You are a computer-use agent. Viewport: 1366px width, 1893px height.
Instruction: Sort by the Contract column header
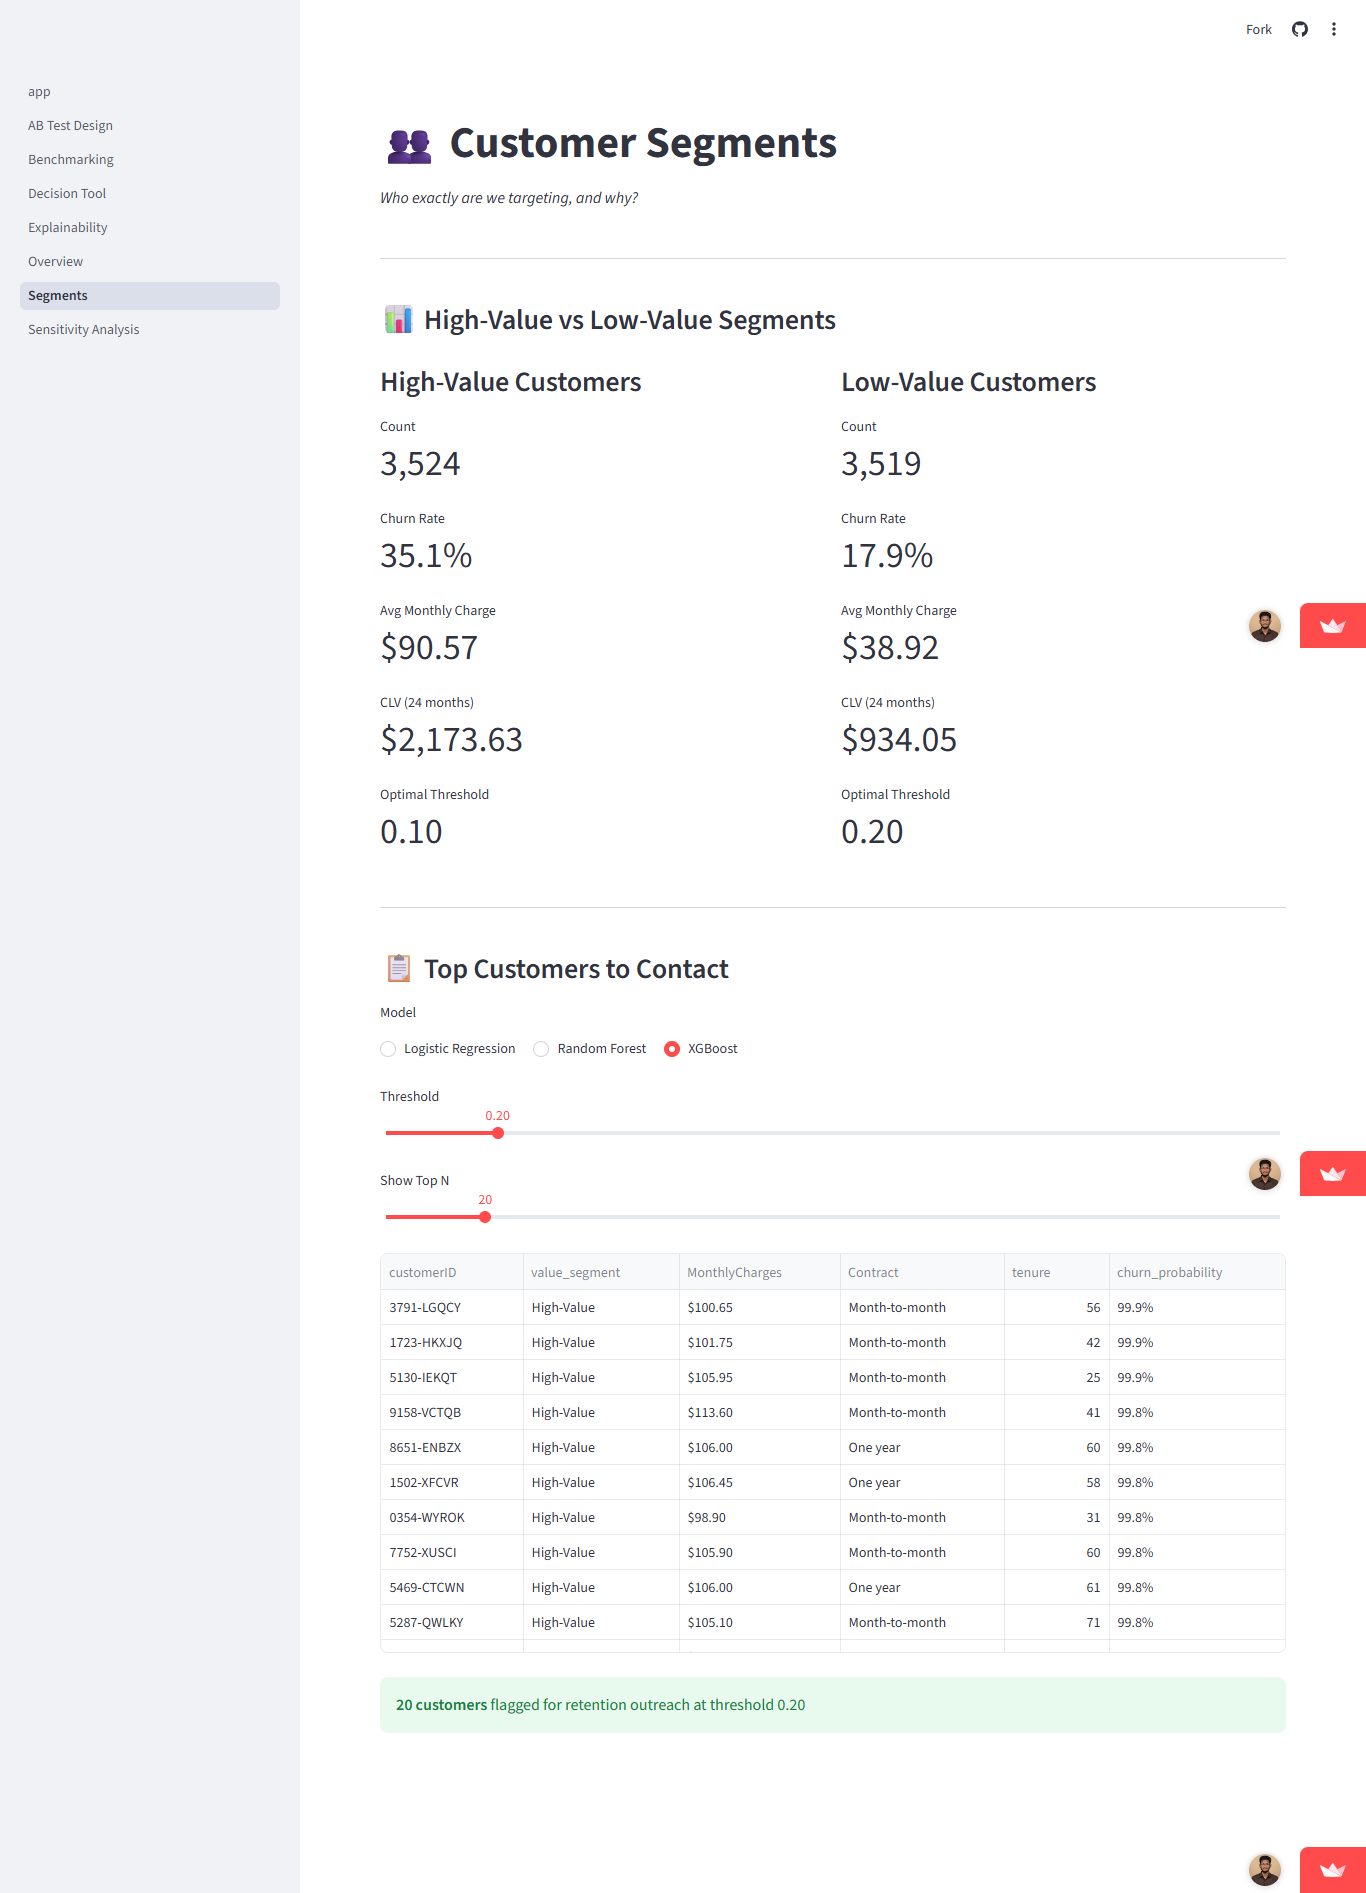922,1272
